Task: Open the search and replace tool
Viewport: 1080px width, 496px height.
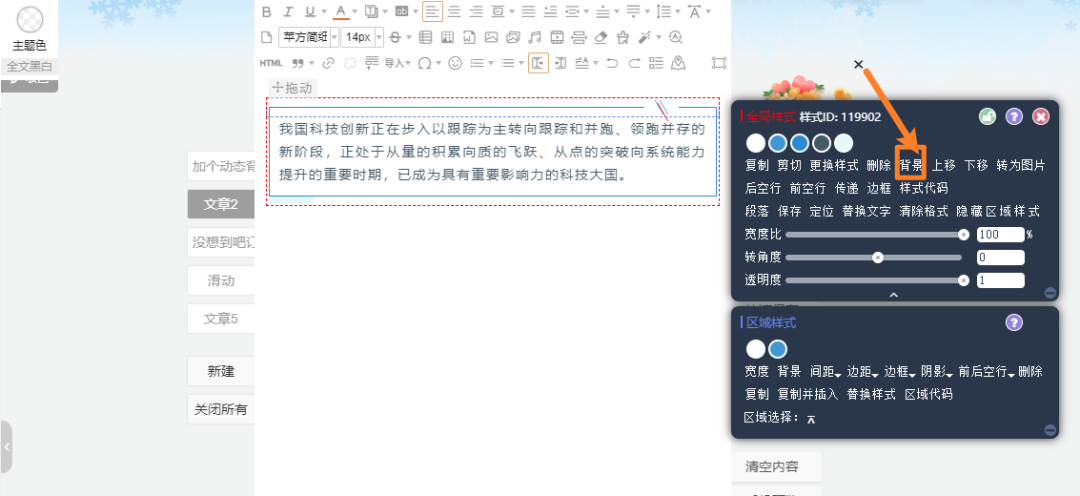Action: point(676,37)
